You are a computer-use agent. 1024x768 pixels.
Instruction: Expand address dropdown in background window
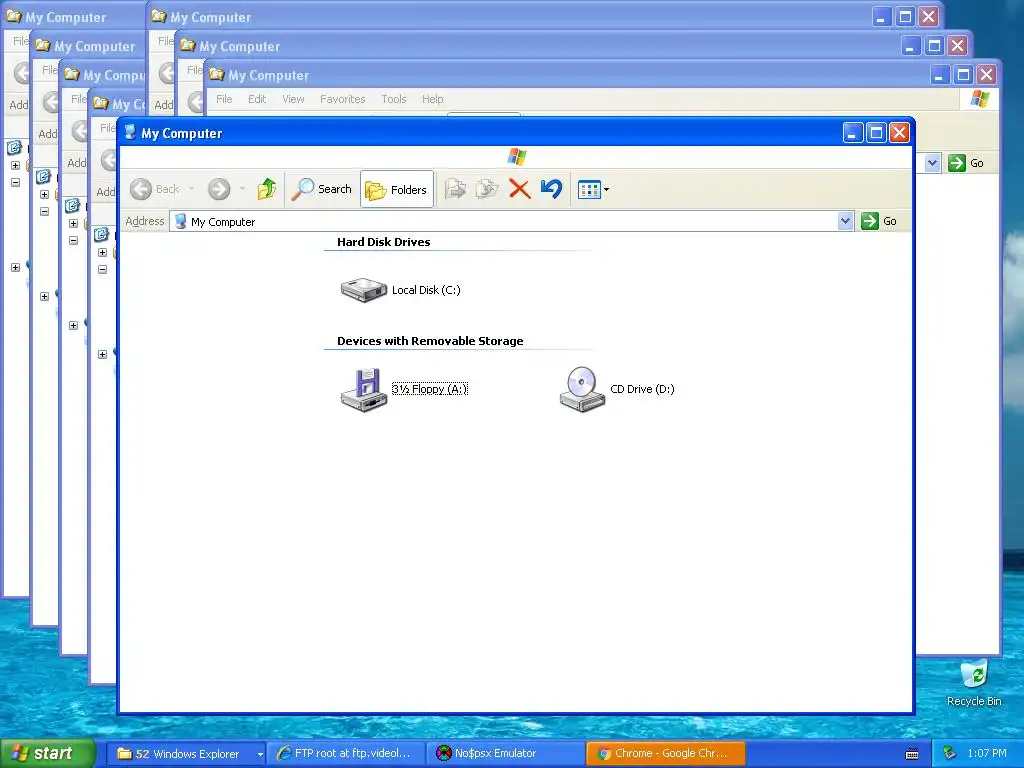tap(933, 163)
